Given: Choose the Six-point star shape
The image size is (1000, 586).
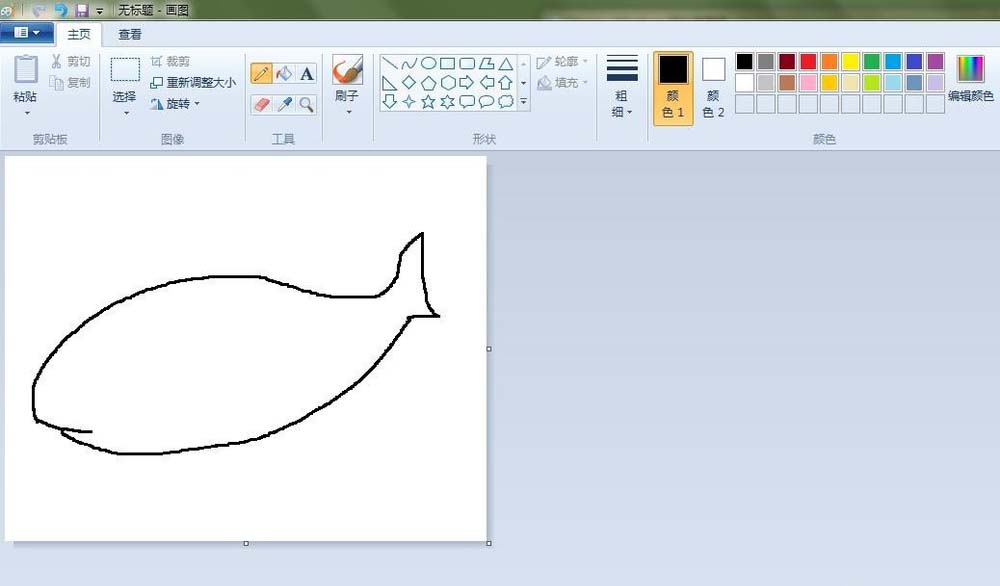Looking at the screenshot, I should pos(448,101).
